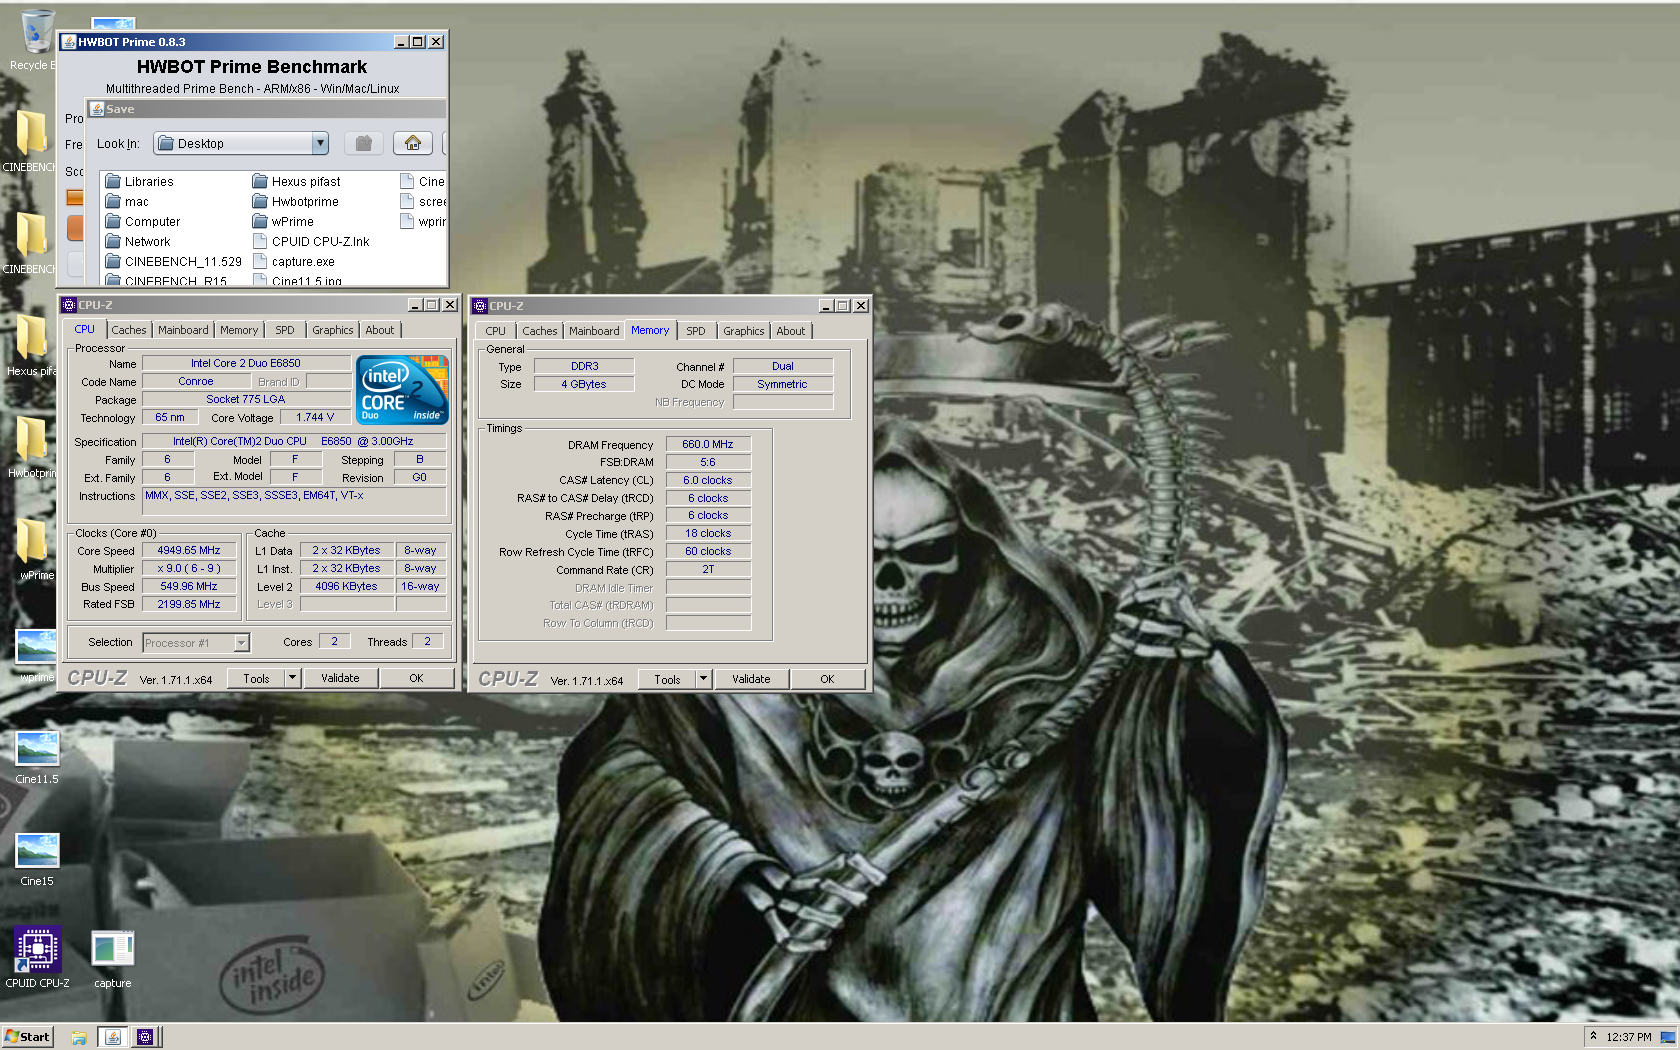Click the 2199.85 MHz Rated FSB value
Viewport: 1680px width, 1050px height.
point(189,604)
